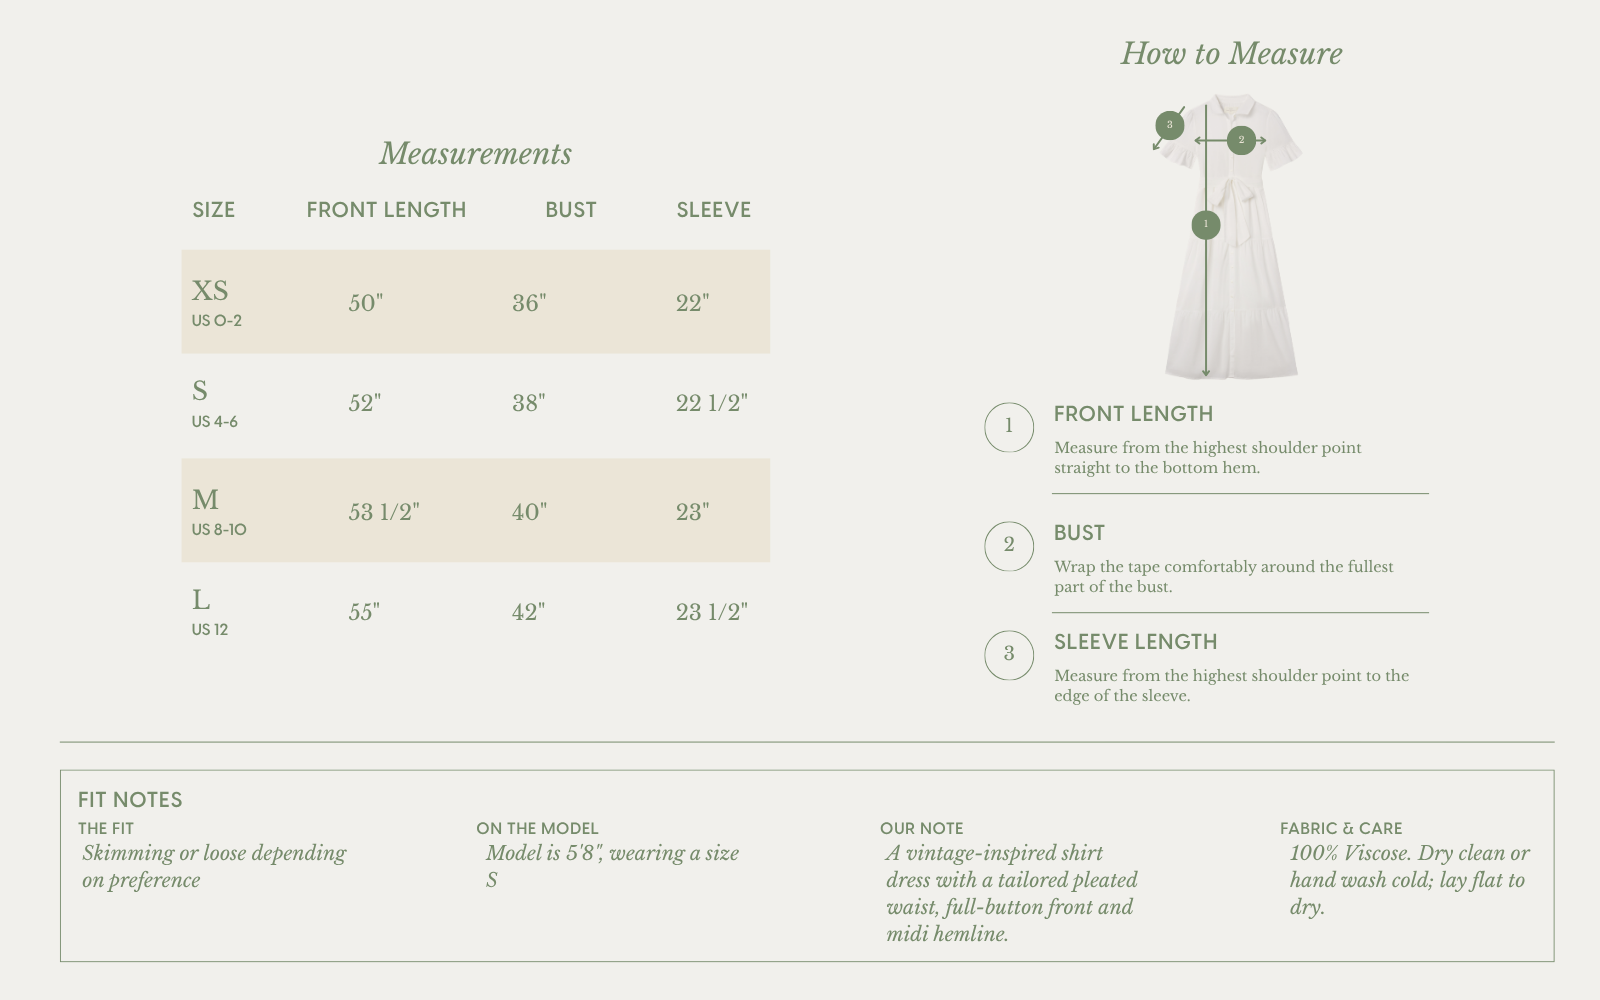
Task: Click the ON THE MODEL label
Action: click(x=537, y=828)
